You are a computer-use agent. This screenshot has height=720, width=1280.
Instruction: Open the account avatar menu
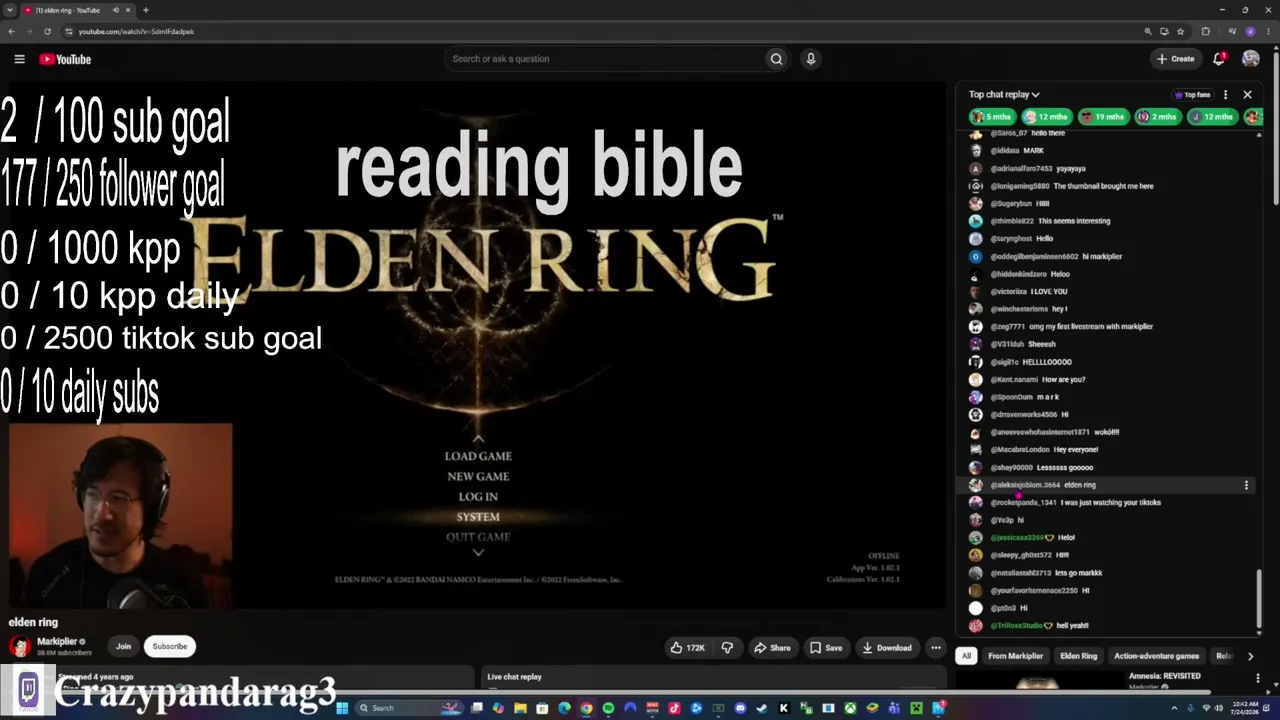point(1250,59)
